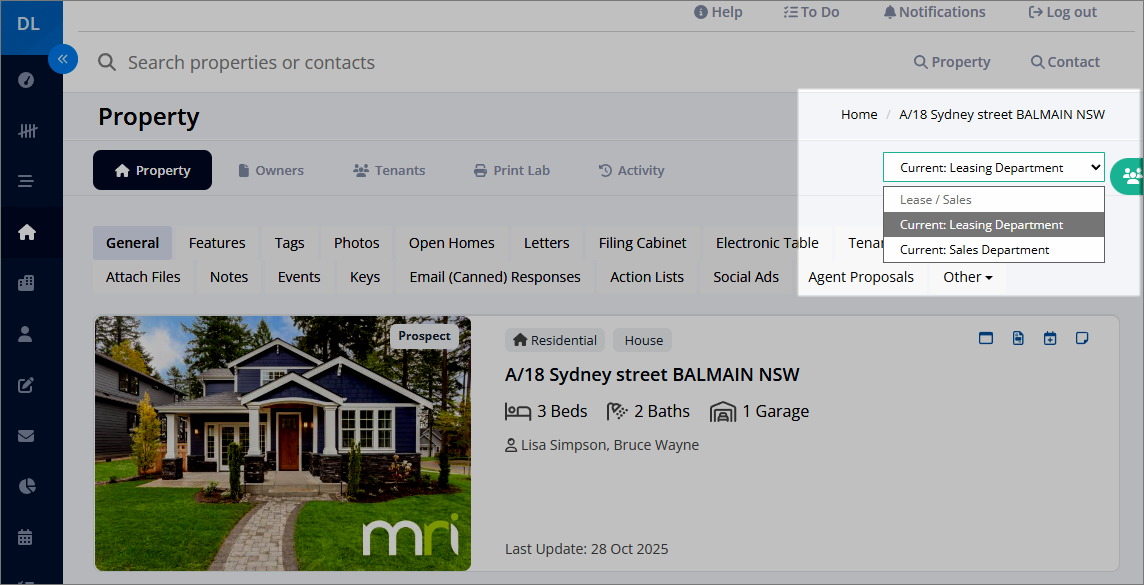Image resolution: width=1144 pixels, height=585 pixels.
Task: Open the calendar icon in sidebar
Action: [26, 538]
